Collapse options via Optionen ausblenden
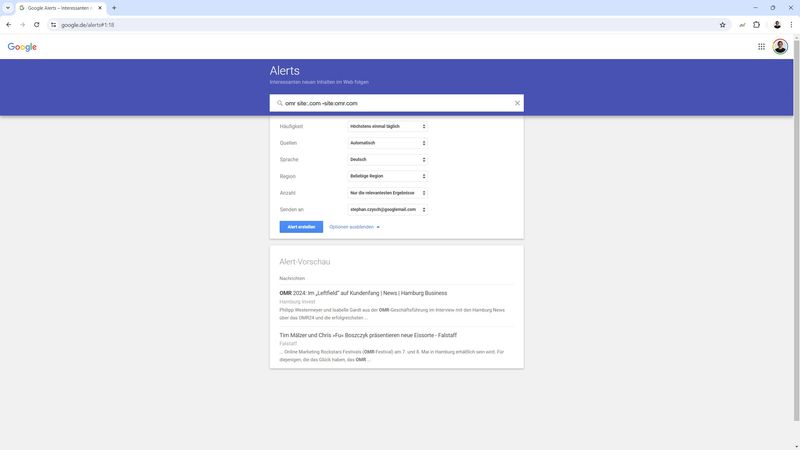This screenshot has width=800, height=450. [354, 227]
